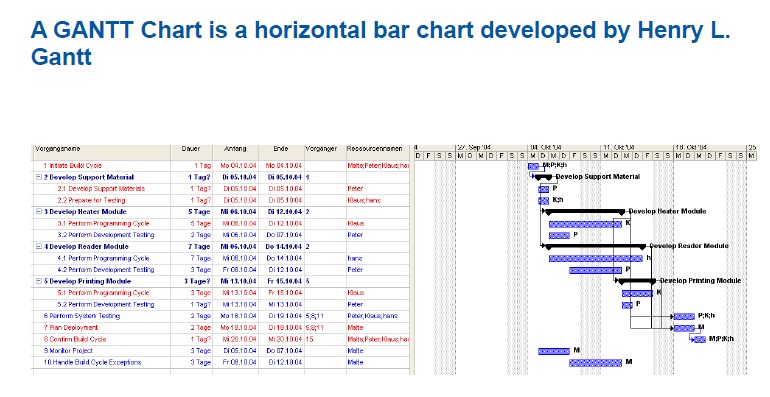
Task: Click the Perform System Testing bar labeled P;K;h
Action: (x=684, y=316)
